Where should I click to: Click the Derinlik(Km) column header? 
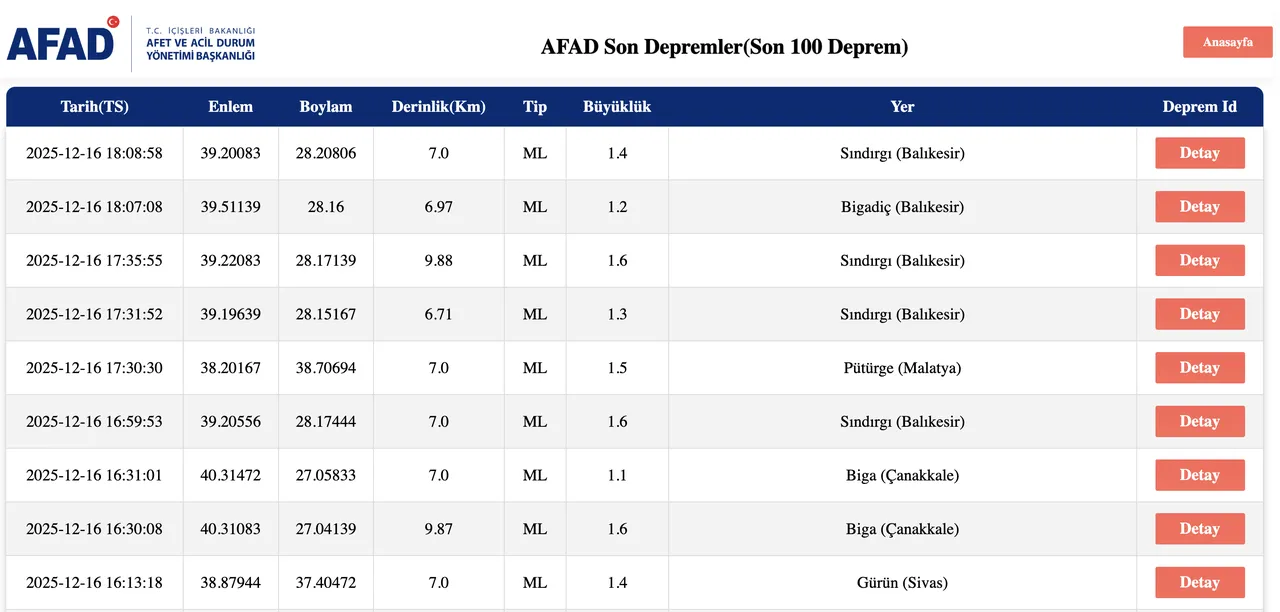[438, 106]
